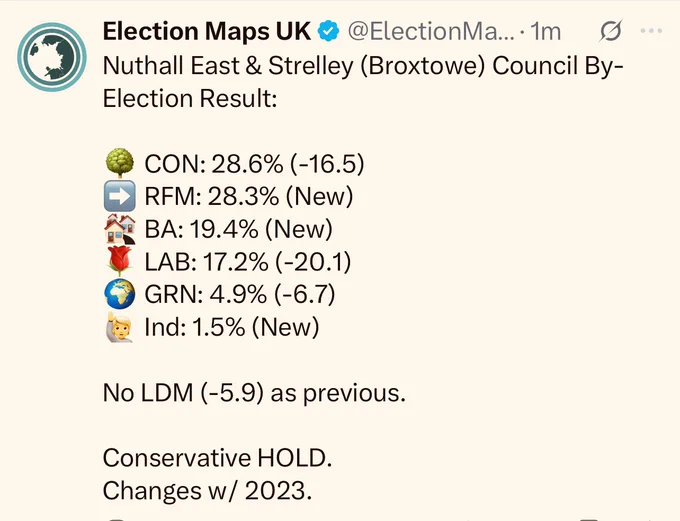Click the 1m timestamp
680x521 pixels.
click(x=546, y=31)
